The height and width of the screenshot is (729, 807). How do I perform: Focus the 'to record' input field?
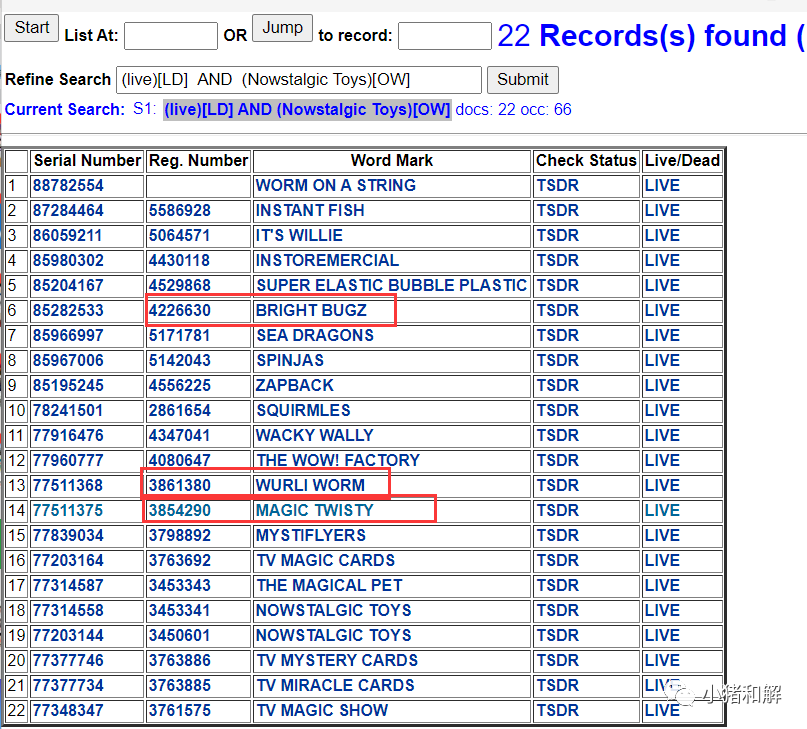(445, 36)
